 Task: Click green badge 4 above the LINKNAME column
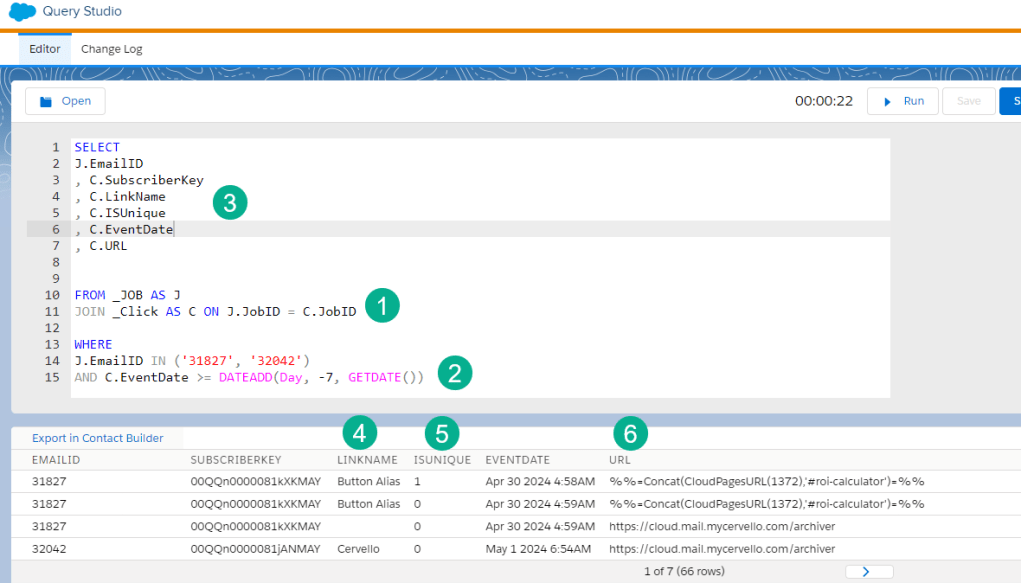359,433
